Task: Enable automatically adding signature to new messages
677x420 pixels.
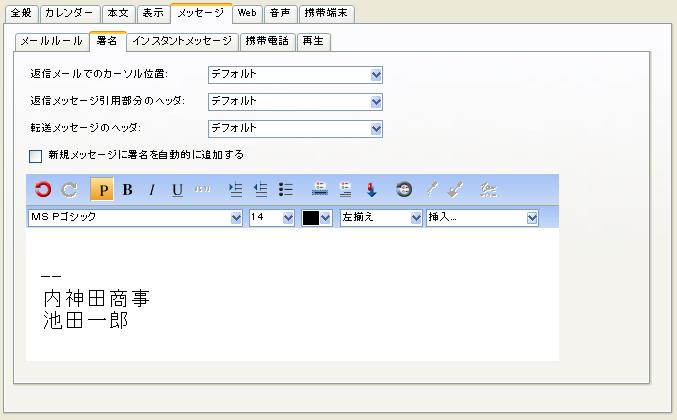Action: pyautogui.click(x=35, y=156)
